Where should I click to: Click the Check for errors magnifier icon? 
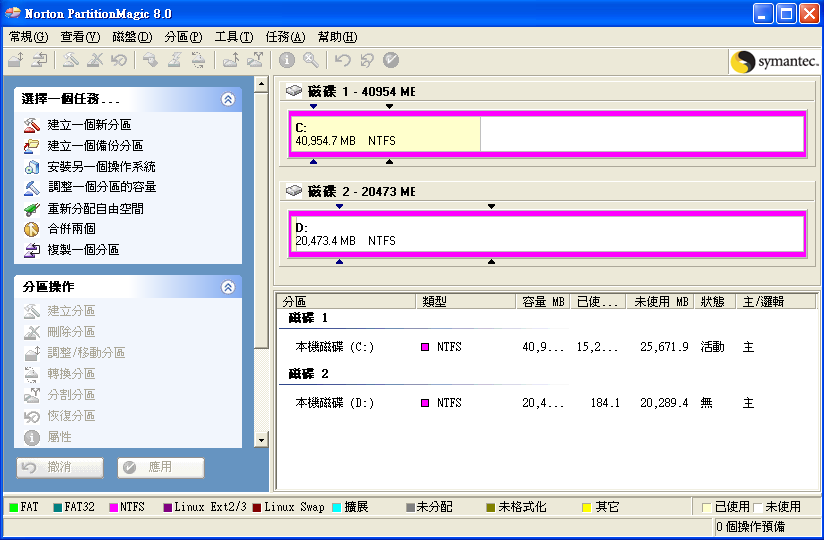(311, 60)
